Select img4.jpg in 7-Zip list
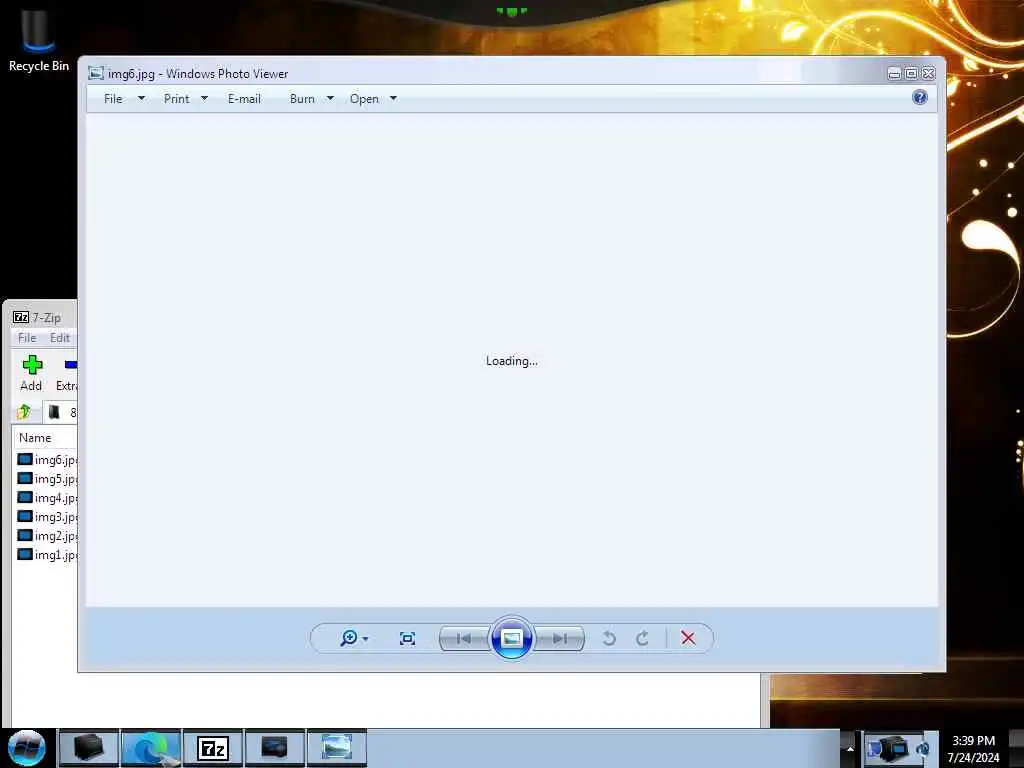The height and width of the screenshot is (768, 1024). (x=47, y=498)
